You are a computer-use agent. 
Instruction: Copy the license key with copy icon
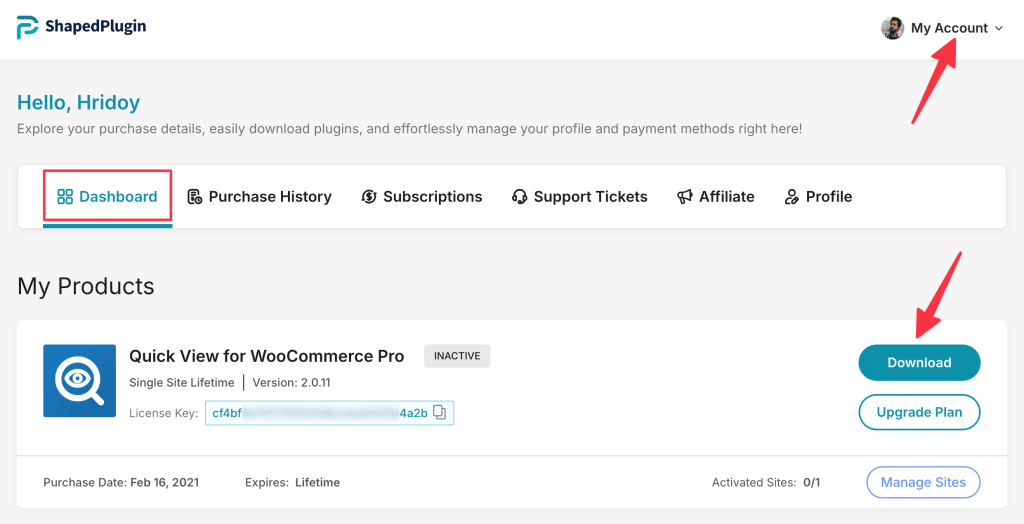coord(440,413)
